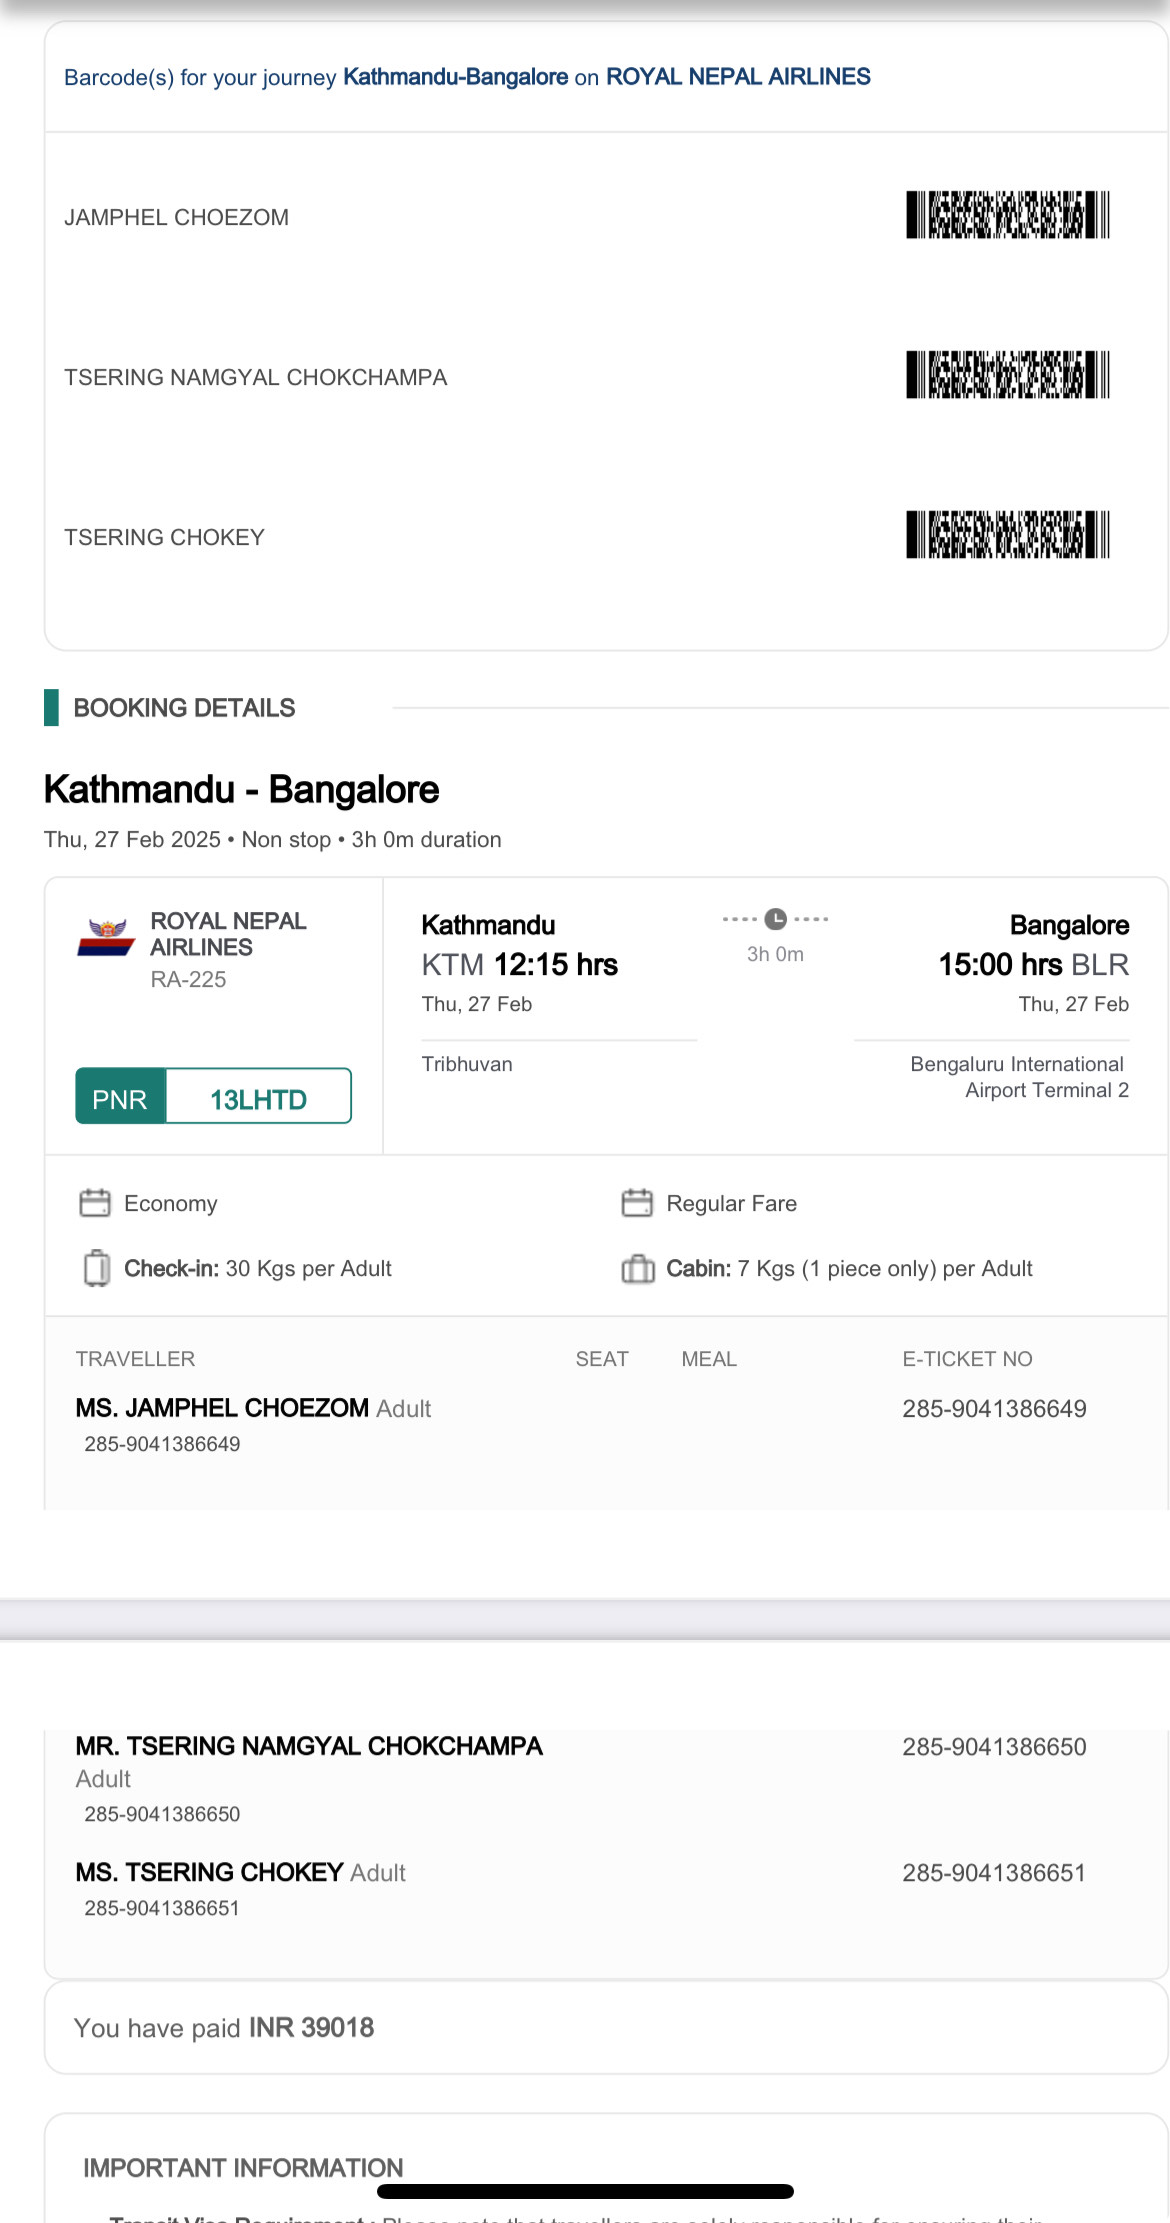Click the Regular Fare calendar icon
The width and height of the screenshot is (1170, 2223).
pos(637,1202)
